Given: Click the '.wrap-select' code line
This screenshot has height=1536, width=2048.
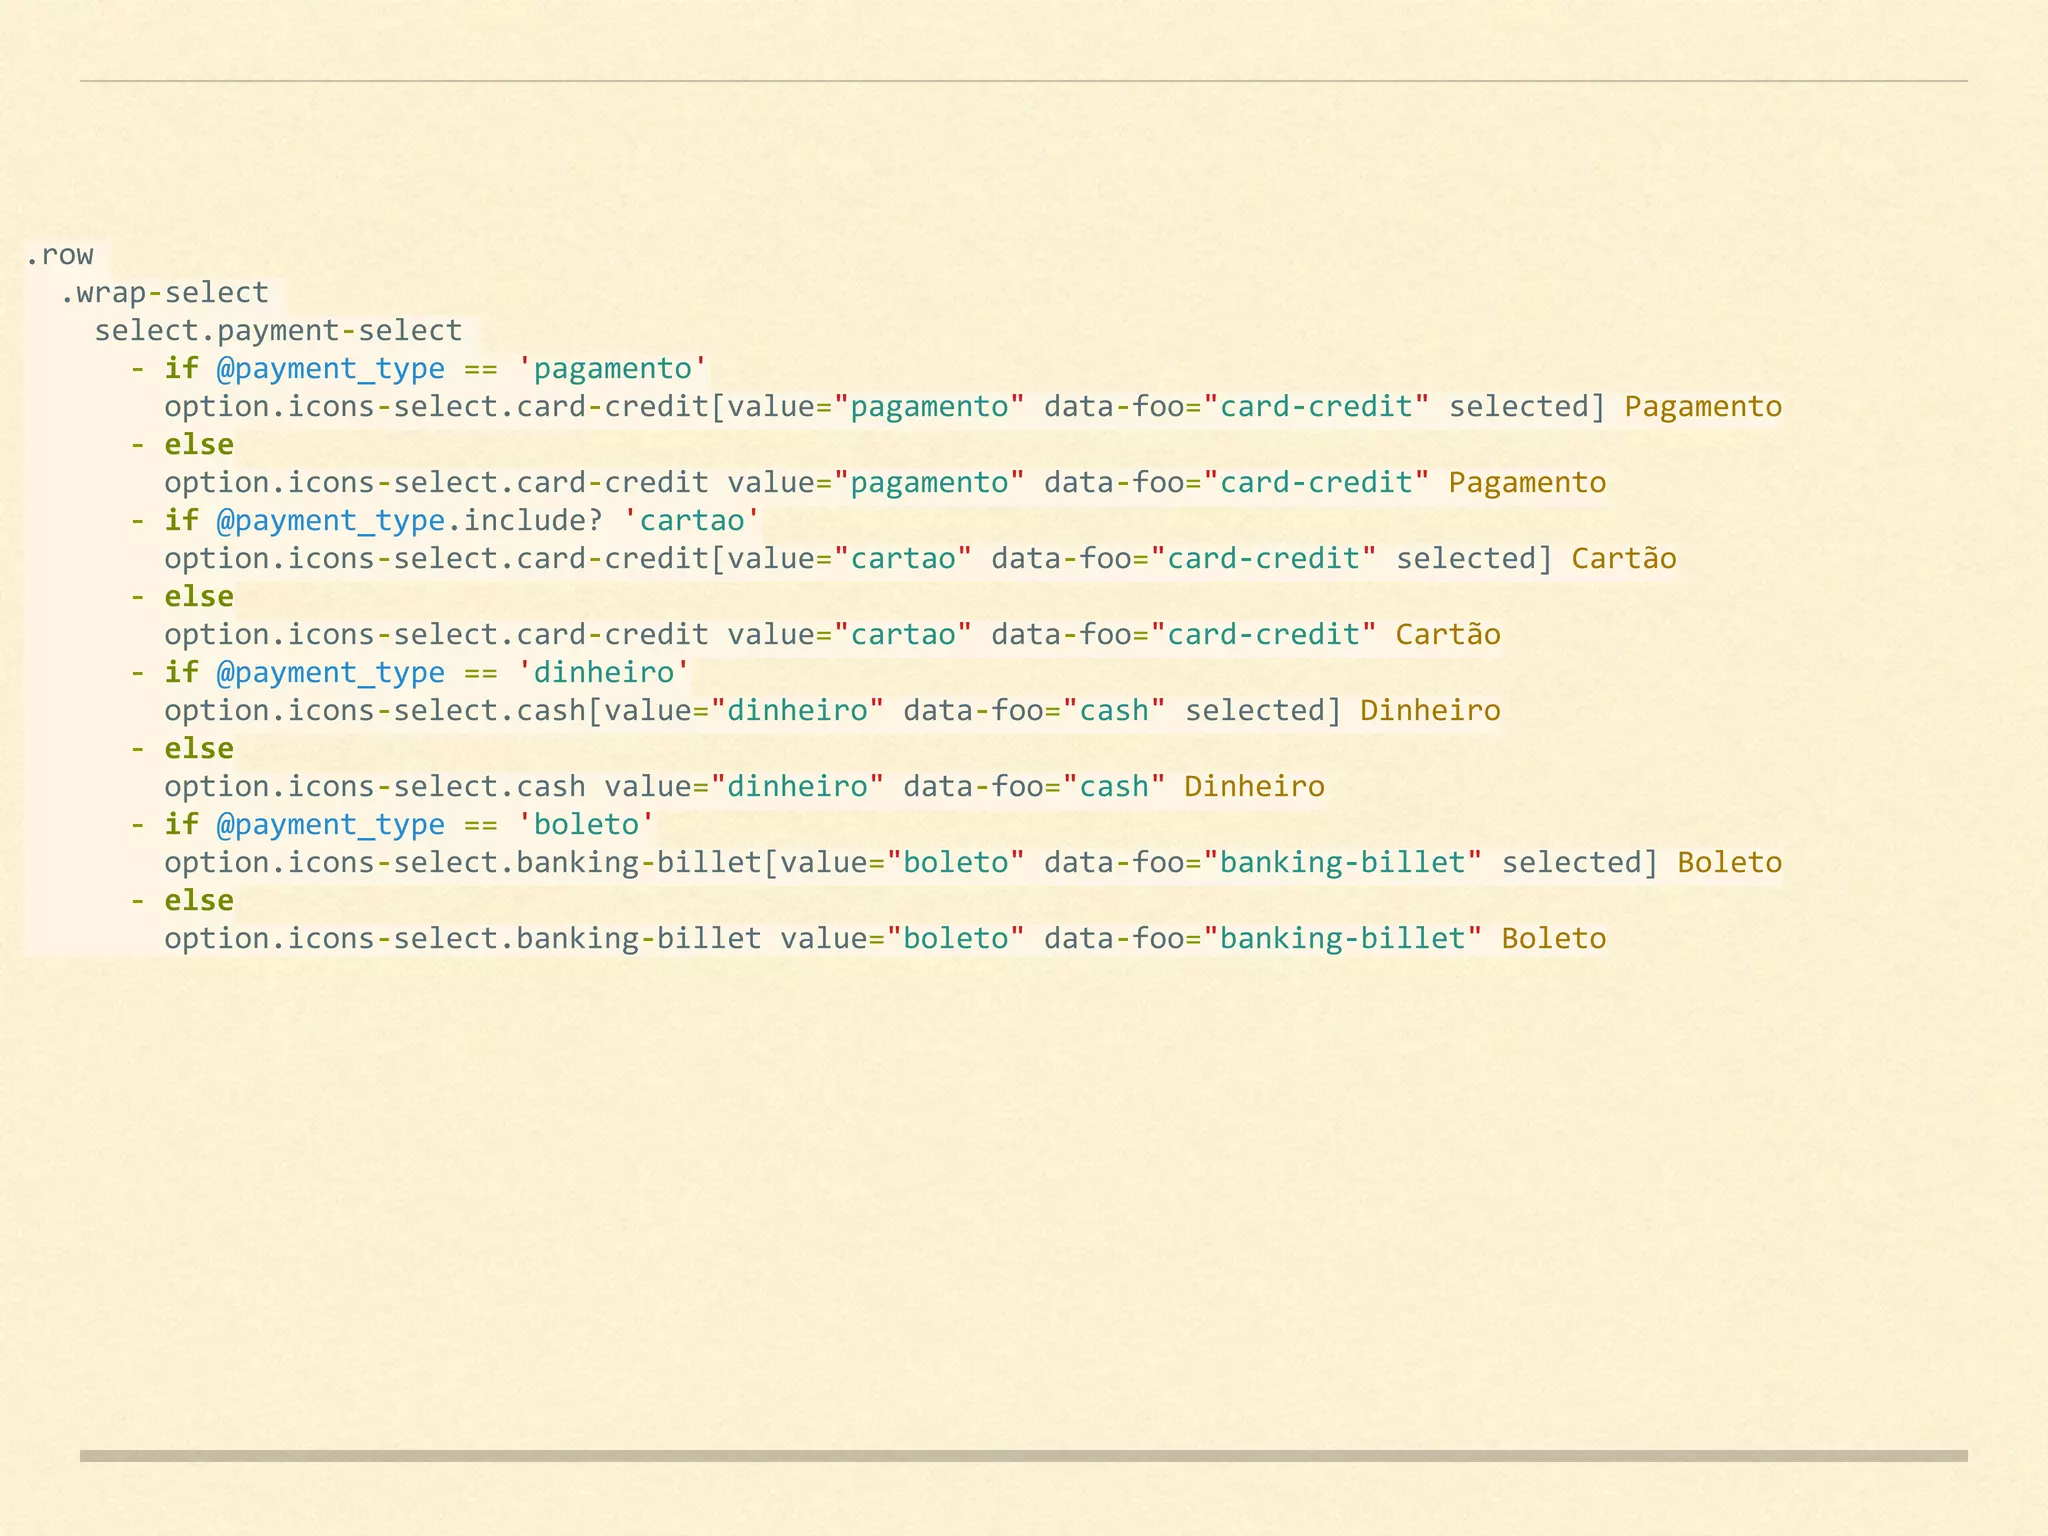Looking at the screenshot, I should [164, 293].
